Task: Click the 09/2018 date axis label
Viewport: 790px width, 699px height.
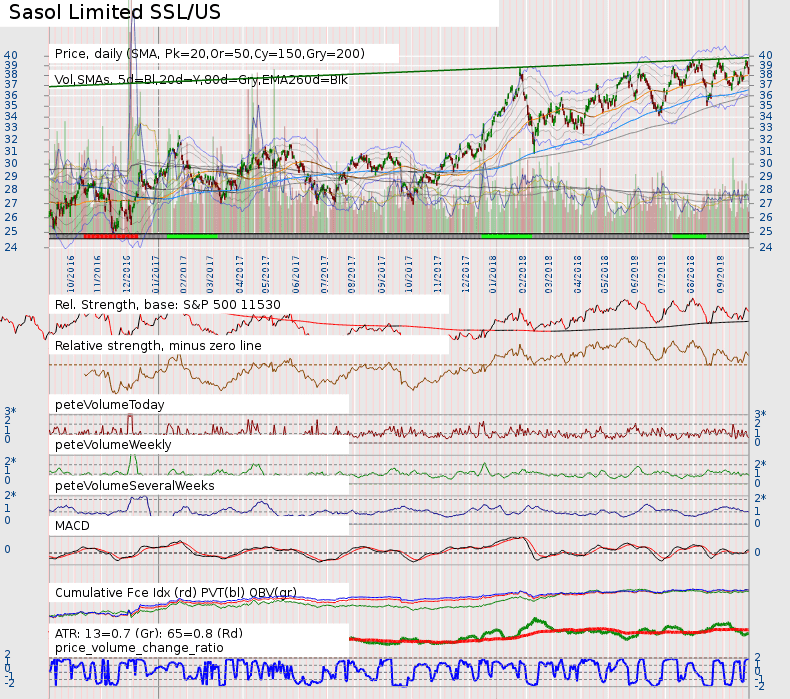Action: (720, 274)
